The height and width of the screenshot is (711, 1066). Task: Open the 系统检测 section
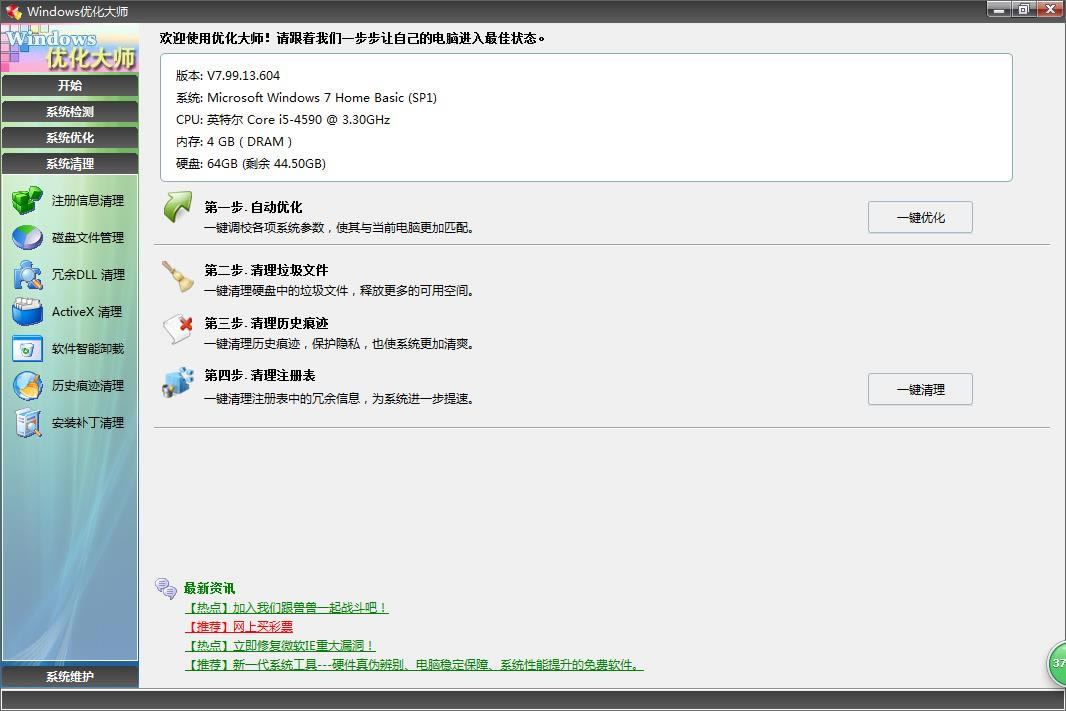pos(70,111)
